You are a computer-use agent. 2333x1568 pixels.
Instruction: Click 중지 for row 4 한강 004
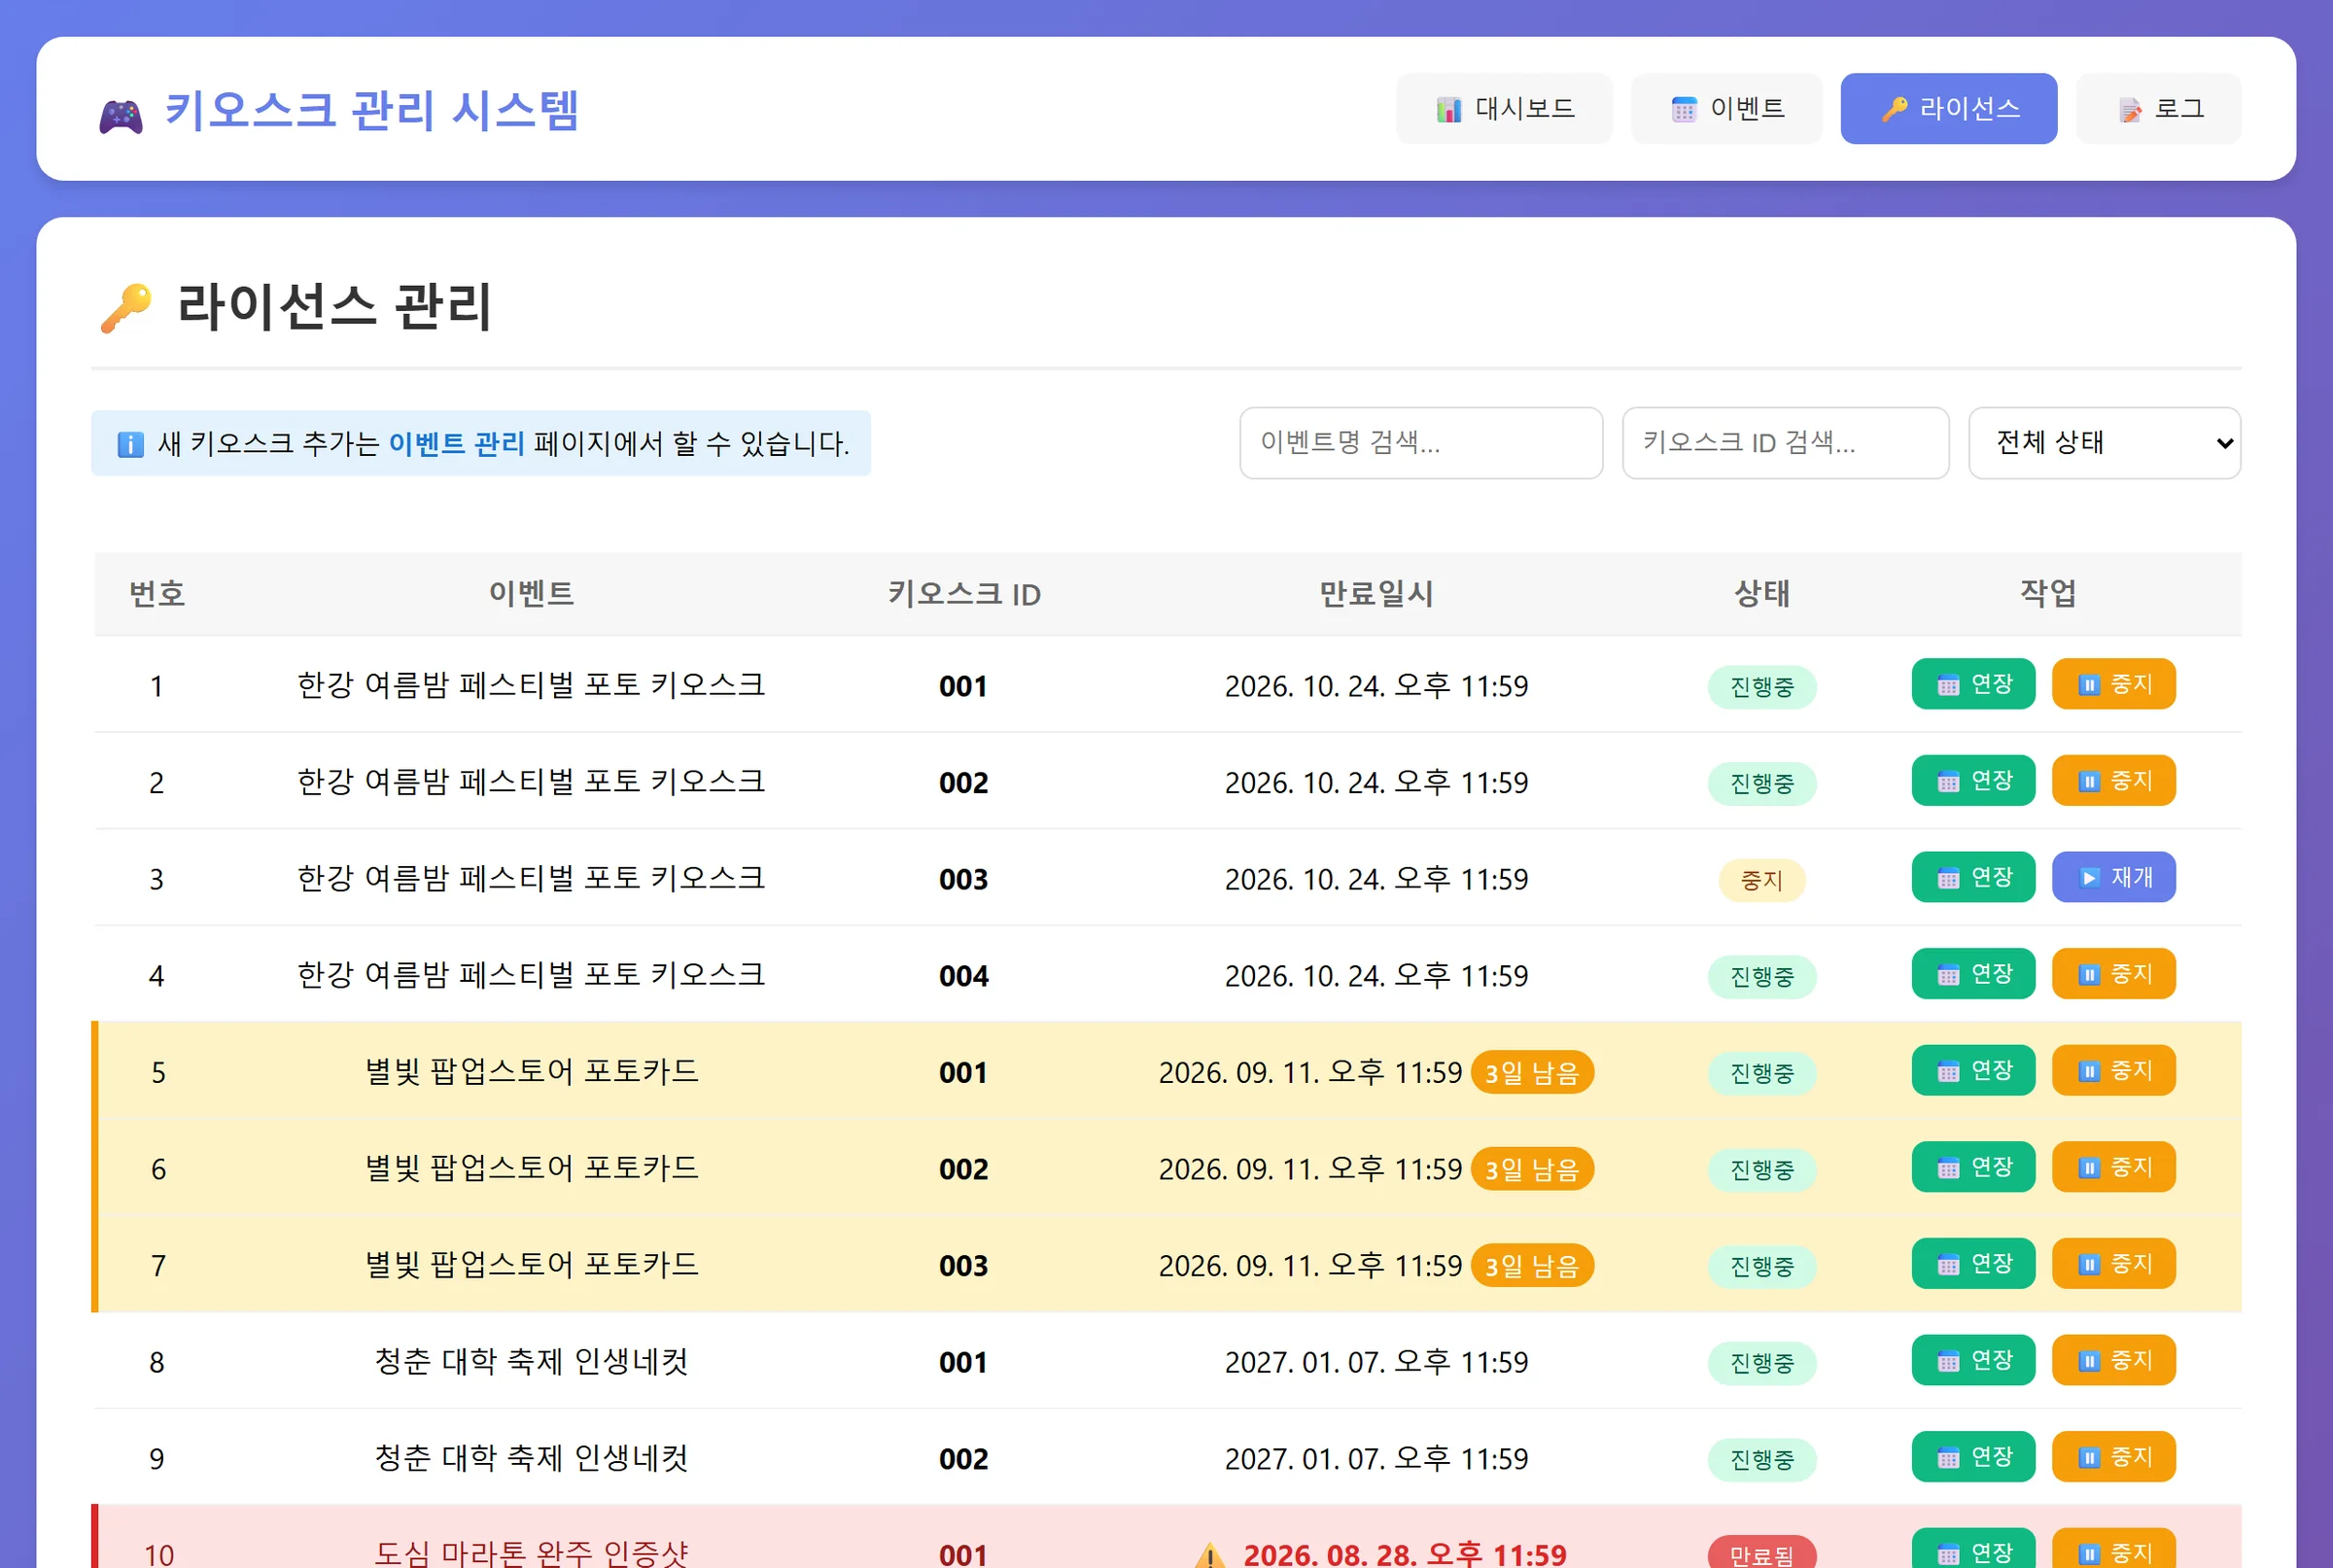tap(2113, 974)
